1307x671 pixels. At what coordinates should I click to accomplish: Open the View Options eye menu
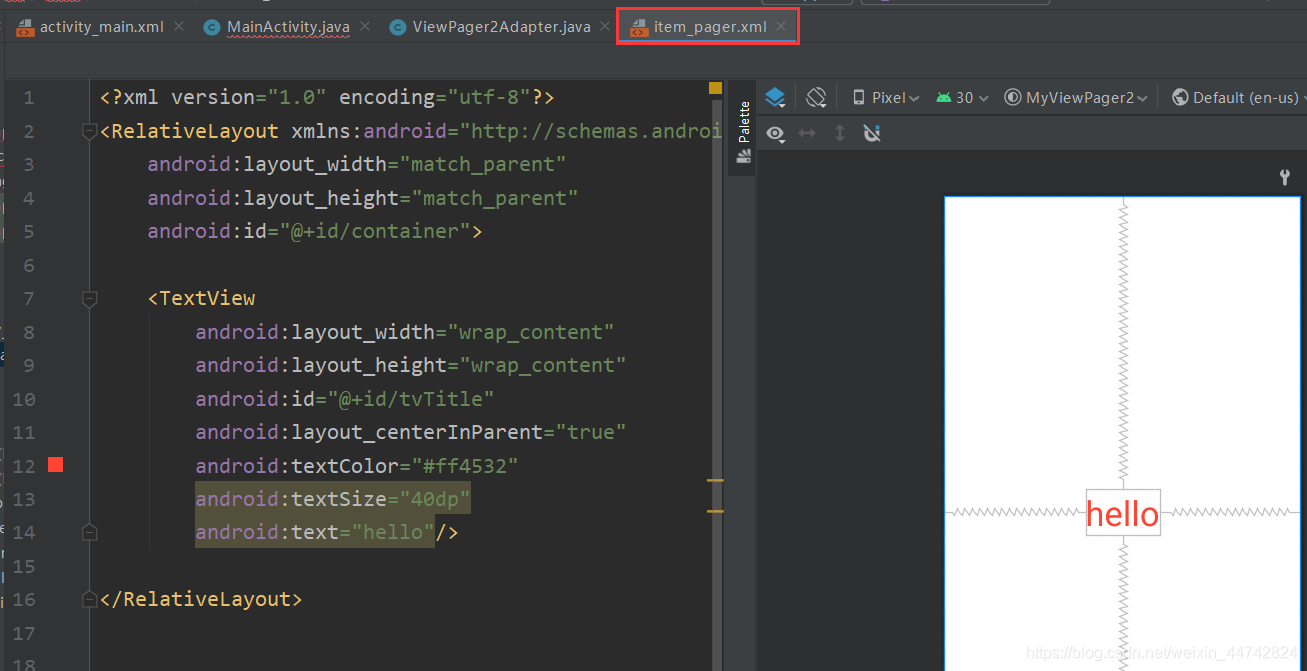(775, 133)
